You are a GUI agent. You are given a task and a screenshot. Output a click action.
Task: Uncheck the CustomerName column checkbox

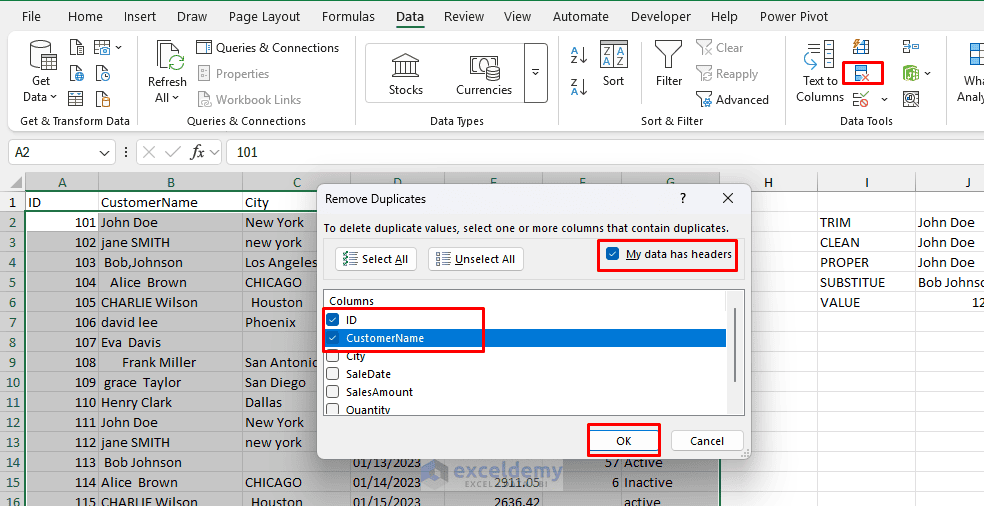pos(333,338)
